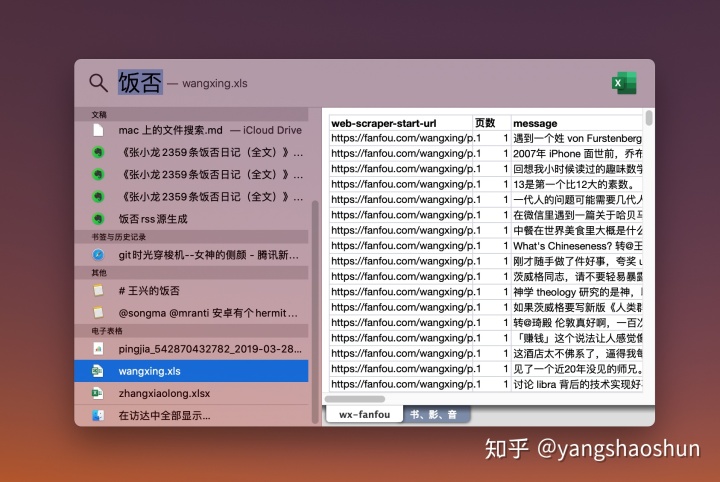Screen dimensions: 720x482
Task: Click cell 讨论 libra 背后的技术实现
Action: coord(577,384)
